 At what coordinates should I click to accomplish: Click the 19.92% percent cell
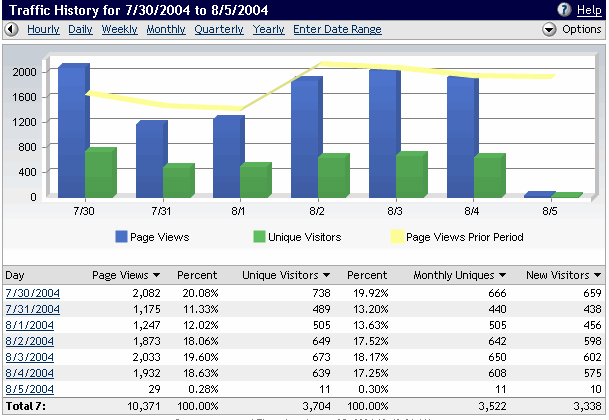point(371,293)
